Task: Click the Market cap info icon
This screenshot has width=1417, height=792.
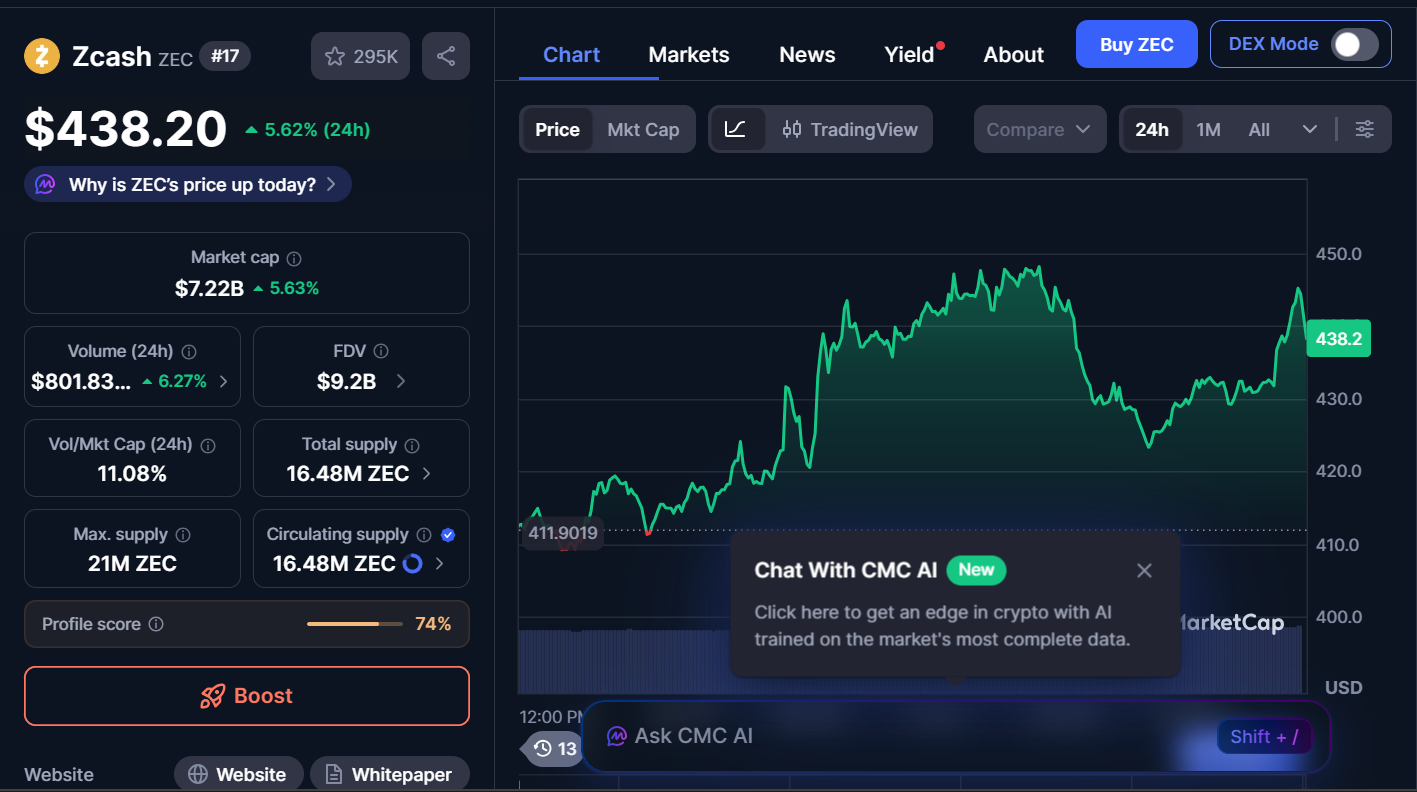Action: (x=294, y=258)
